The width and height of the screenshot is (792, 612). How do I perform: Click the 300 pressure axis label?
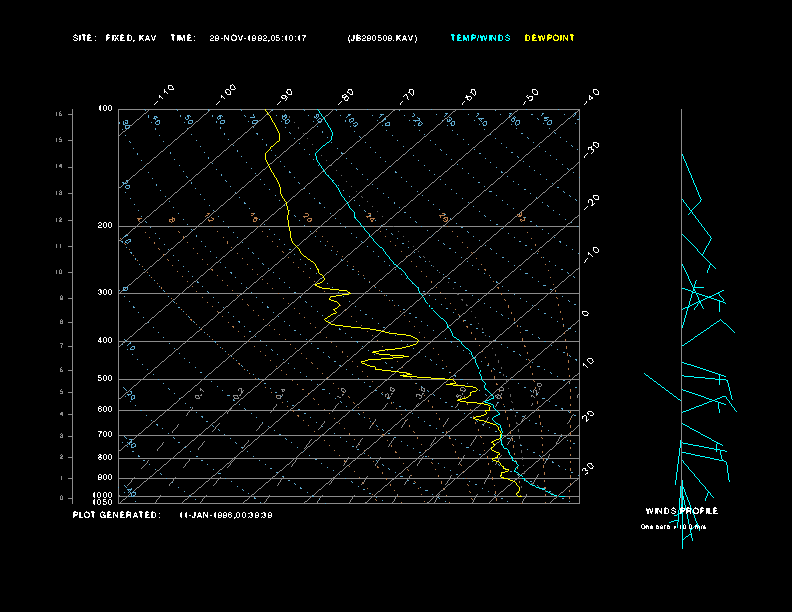tap(105, 293)
